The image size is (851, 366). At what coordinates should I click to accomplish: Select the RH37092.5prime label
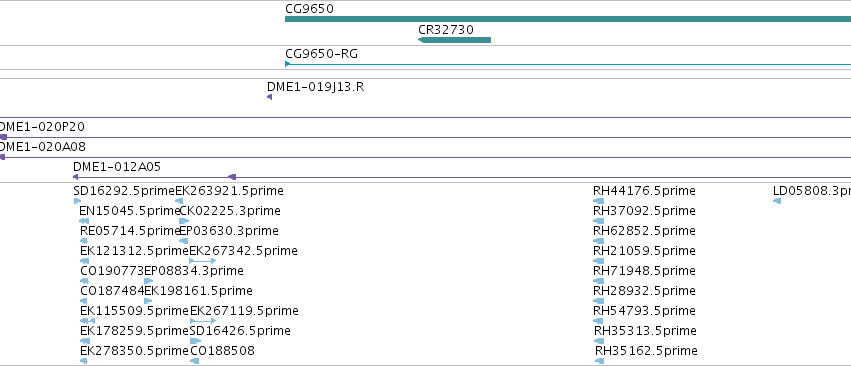(644, 211)
